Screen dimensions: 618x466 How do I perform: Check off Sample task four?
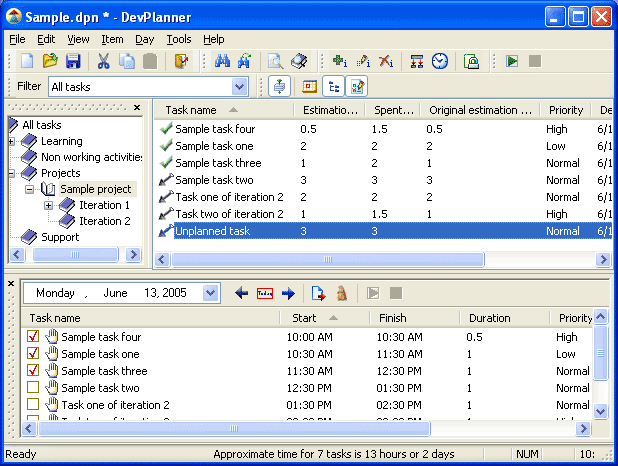33,337
